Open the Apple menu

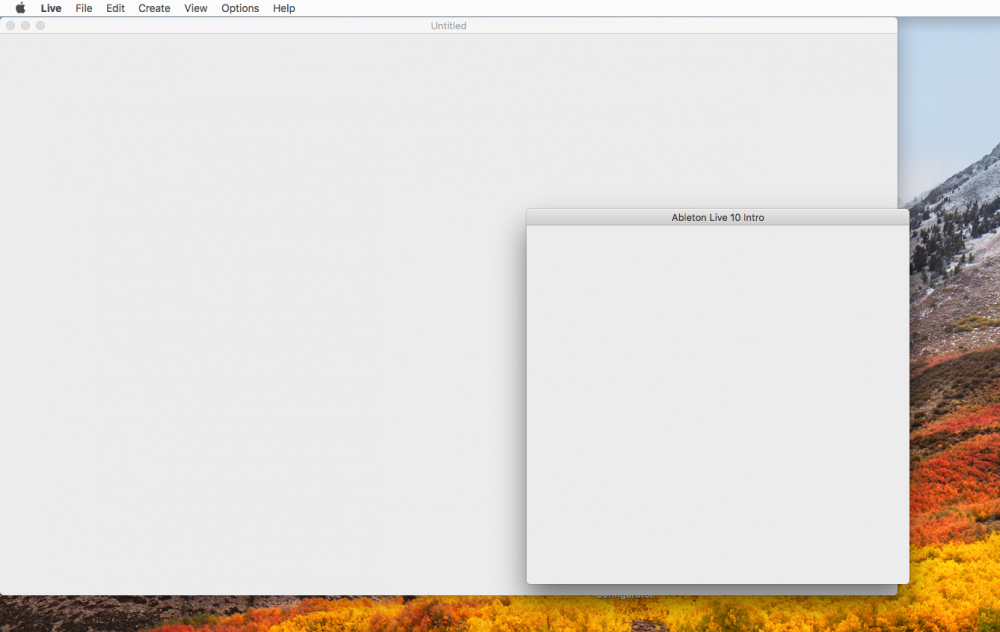pos(20,8)
